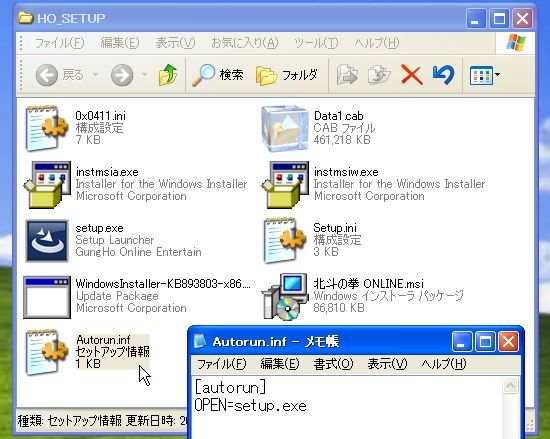Viewport: 550px width, 439px height.
Task: Click the instmsia.exe file name
Action: [x=107, y=172]
